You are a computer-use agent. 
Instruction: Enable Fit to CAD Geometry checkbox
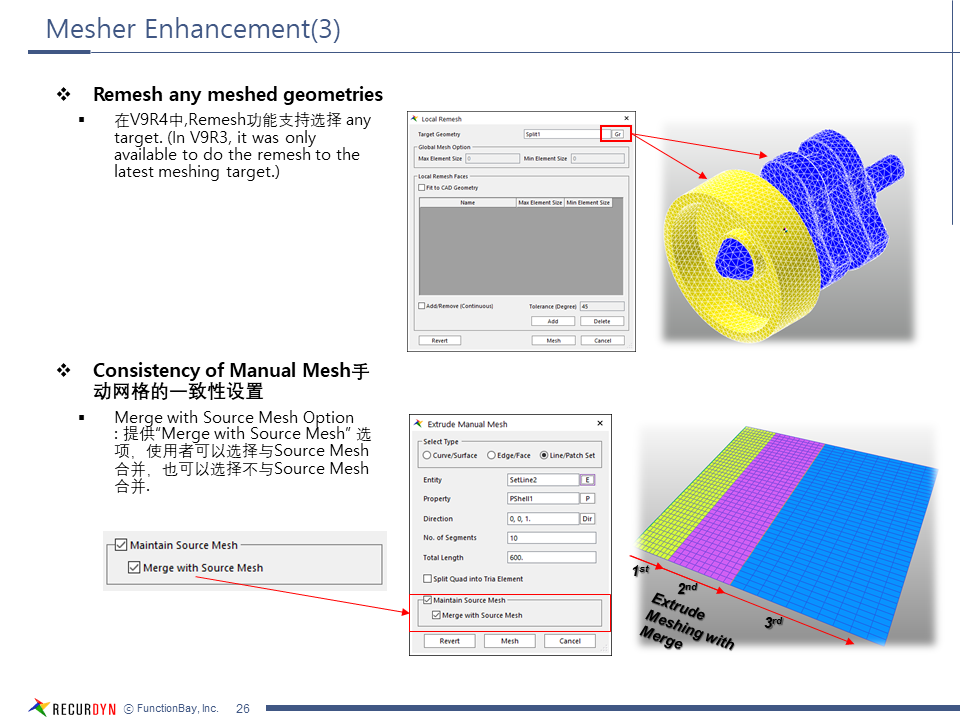click(x=421, y=188)
